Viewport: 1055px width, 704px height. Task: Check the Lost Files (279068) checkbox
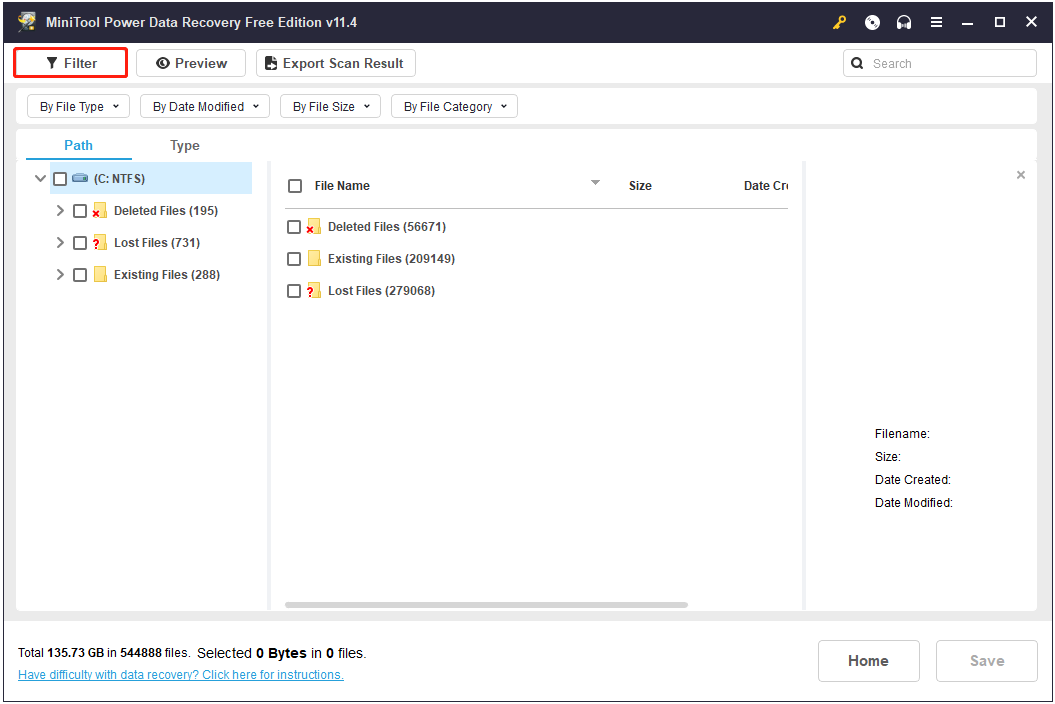pos(293,291)
